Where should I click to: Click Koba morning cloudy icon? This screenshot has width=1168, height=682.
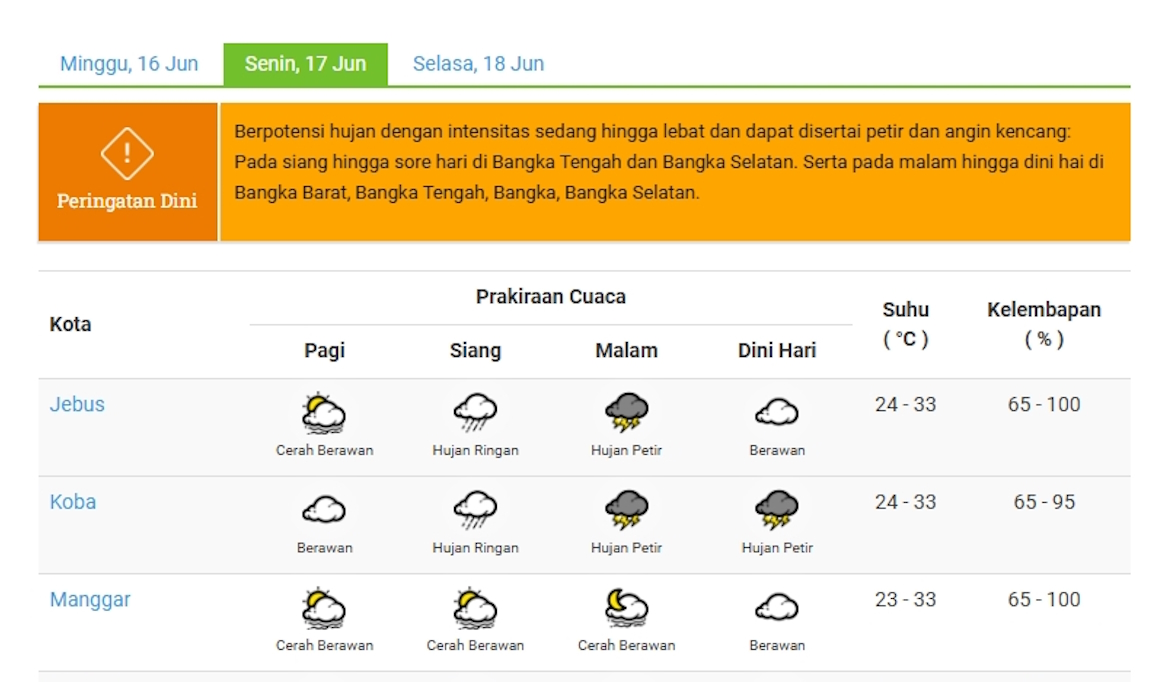click(x=324, y=510)
